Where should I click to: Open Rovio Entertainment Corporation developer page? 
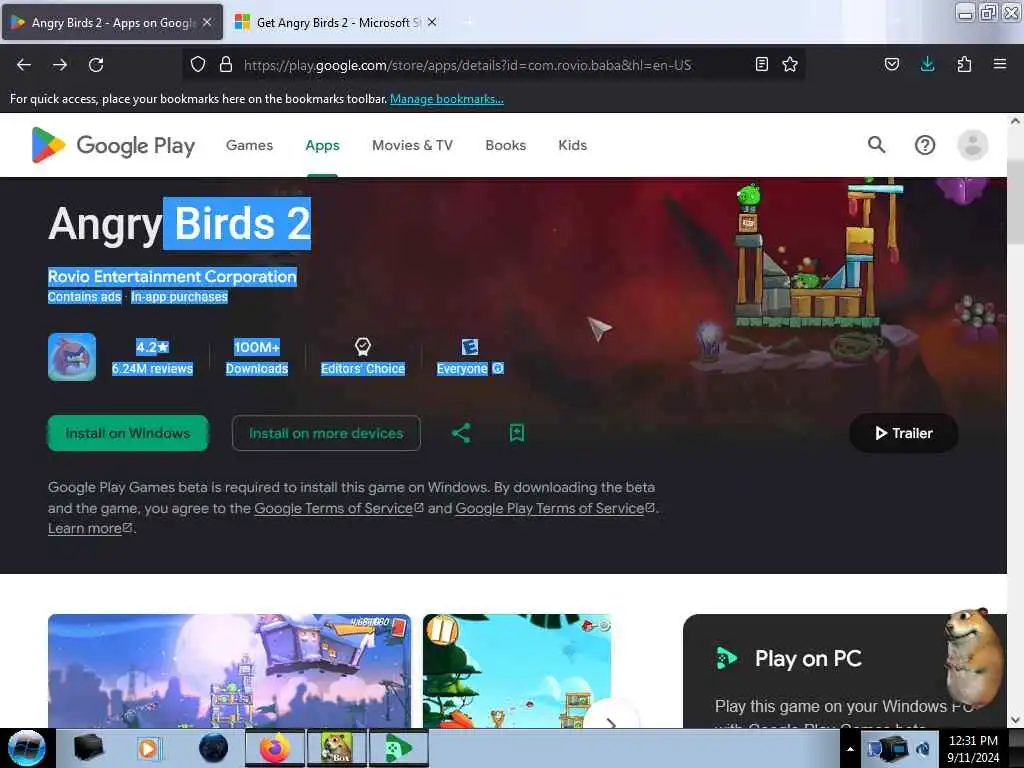tap(172, 277)
